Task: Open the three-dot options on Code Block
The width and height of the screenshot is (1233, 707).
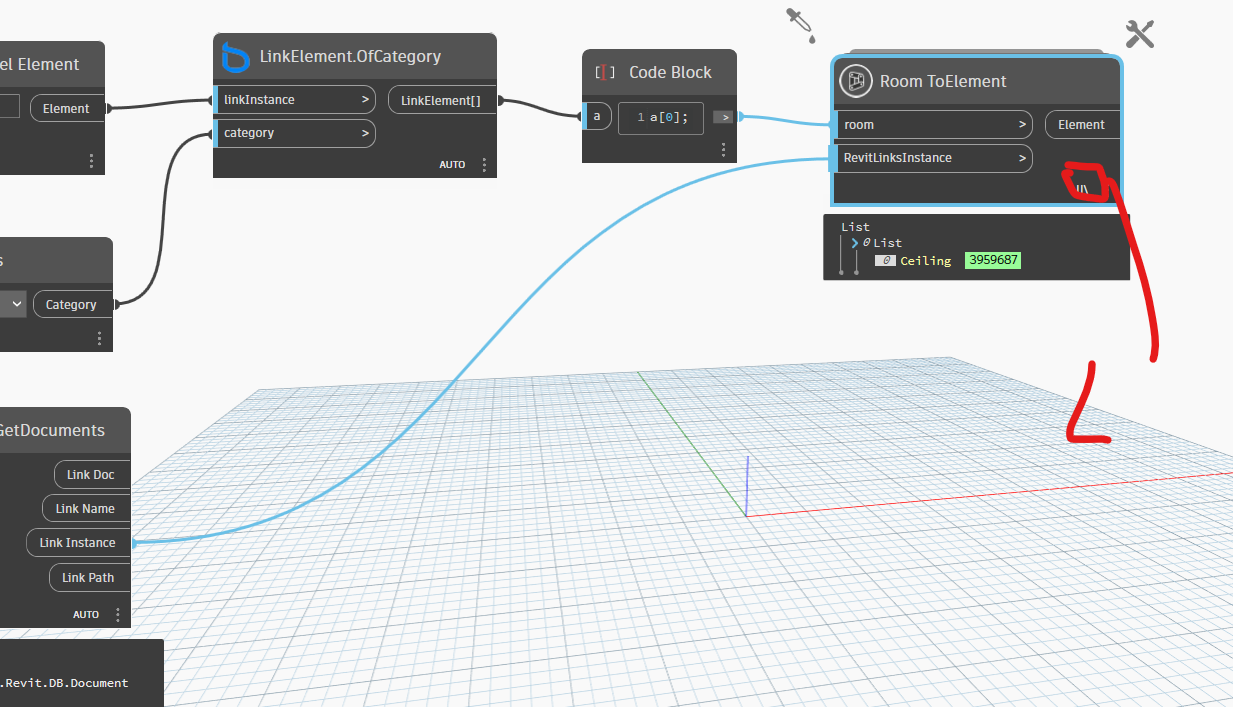Action: [723, 149]
